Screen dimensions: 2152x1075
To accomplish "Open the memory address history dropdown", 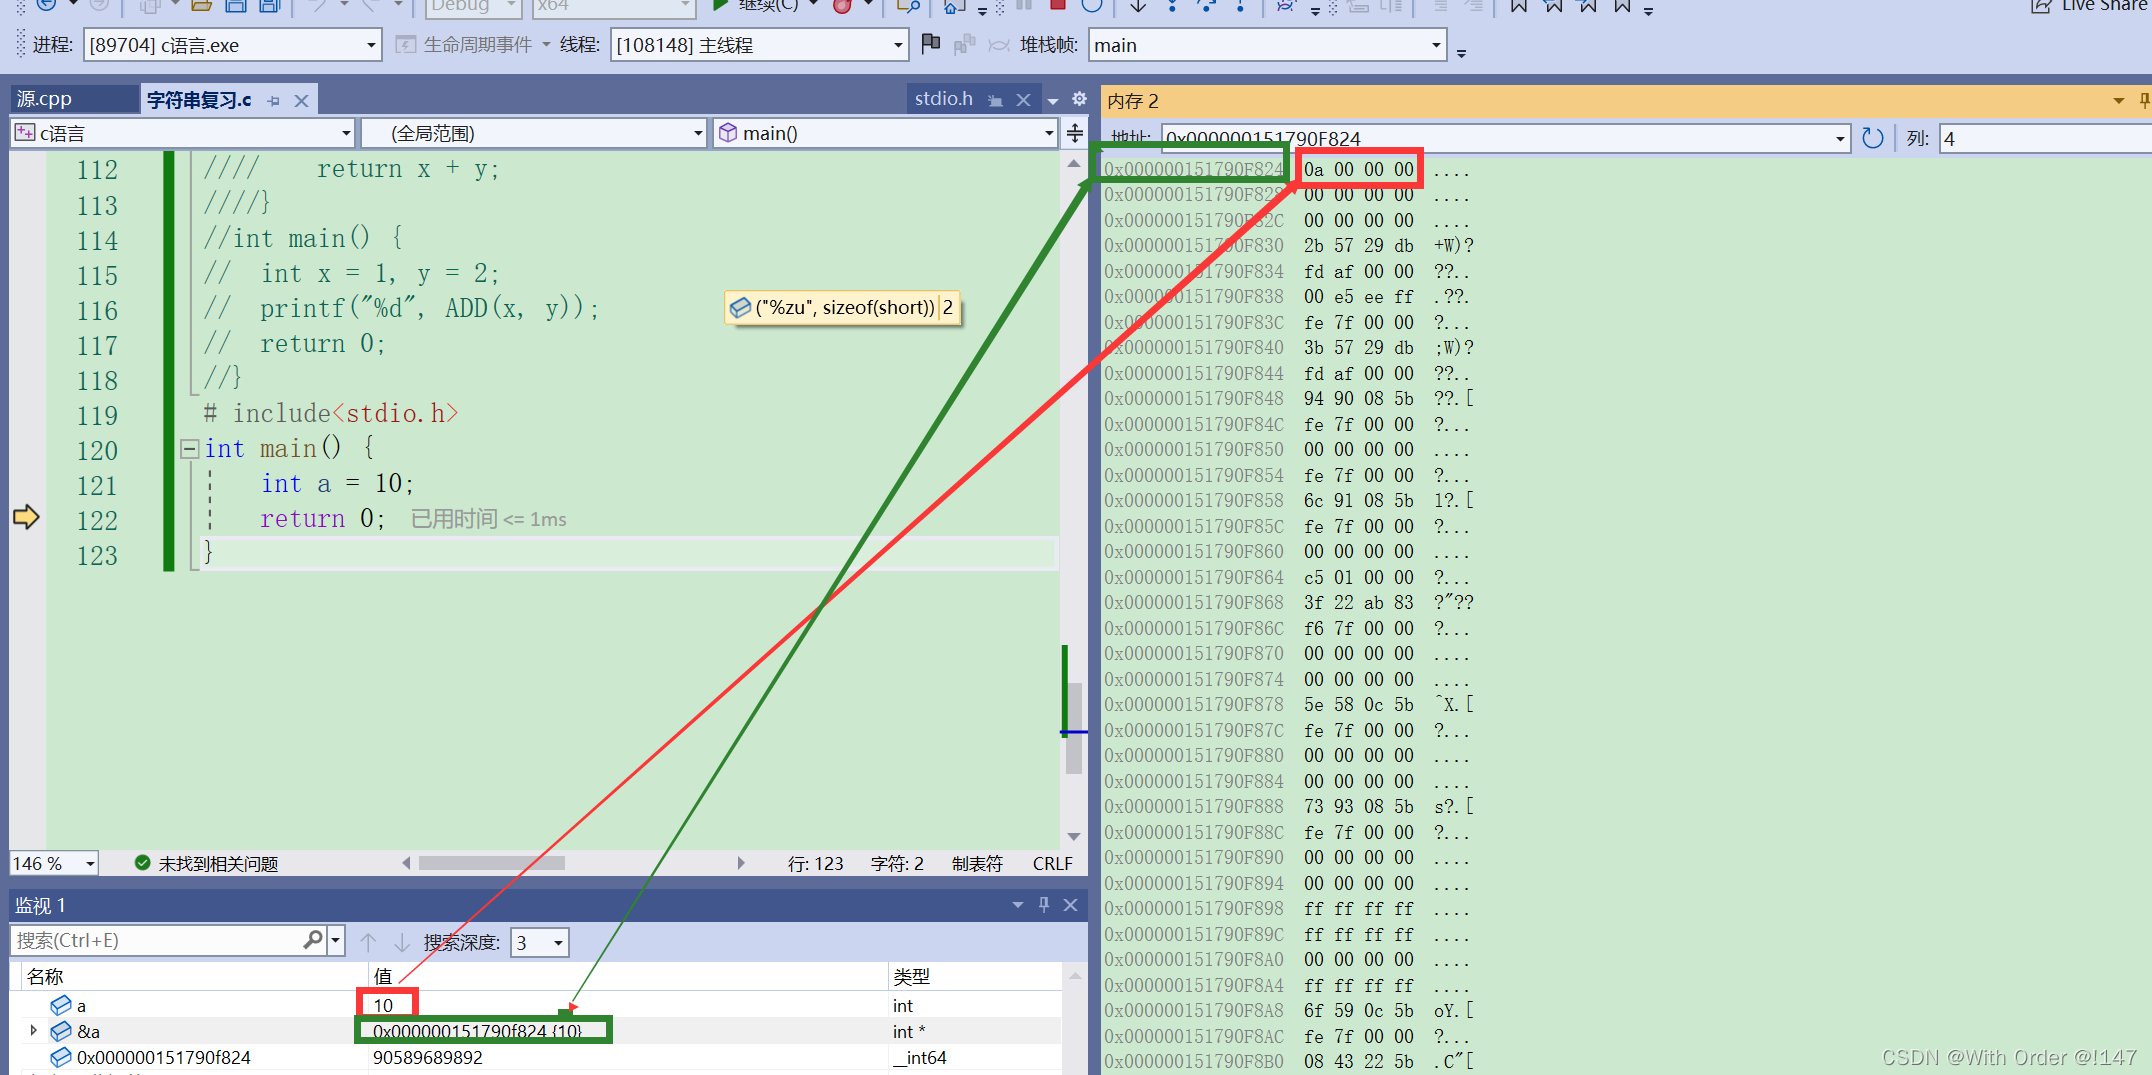I will click(1840, 139).
